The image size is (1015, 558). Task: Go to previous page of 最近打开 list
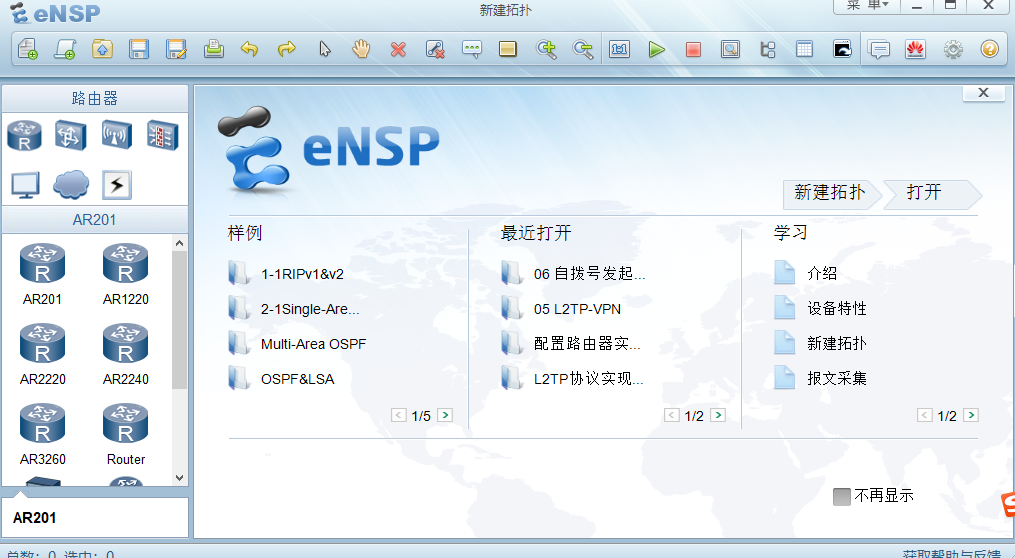[x=672, y=415]
